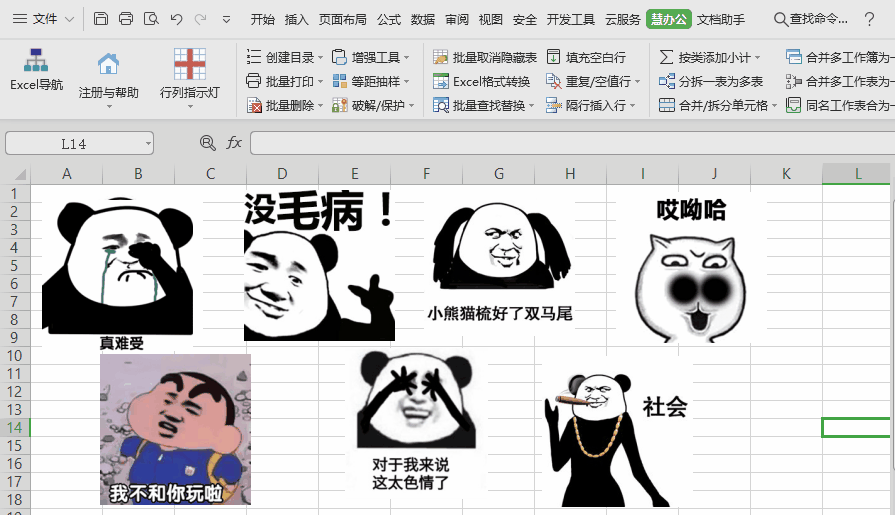Expand the 创建目录 dropdown arrow
Viewport: 895px width, 515px height.
[320, 58]
